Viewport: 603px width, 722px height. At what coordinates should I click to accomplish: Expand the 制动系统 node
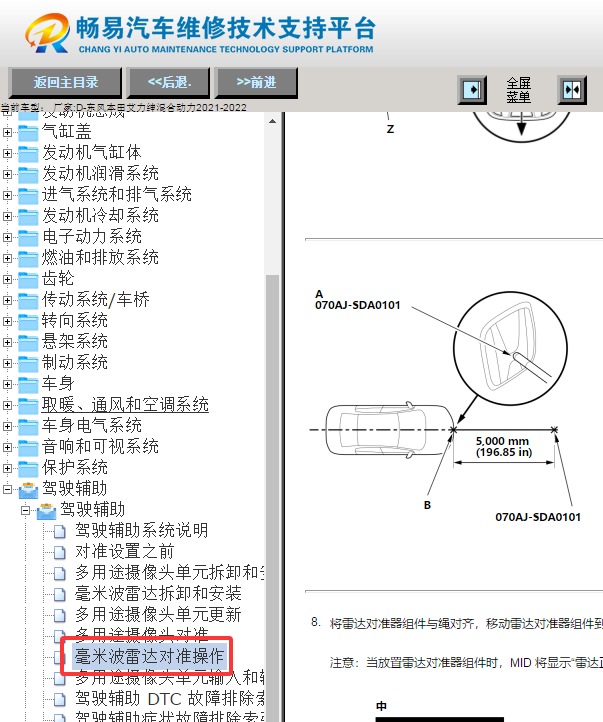[7, 363]
